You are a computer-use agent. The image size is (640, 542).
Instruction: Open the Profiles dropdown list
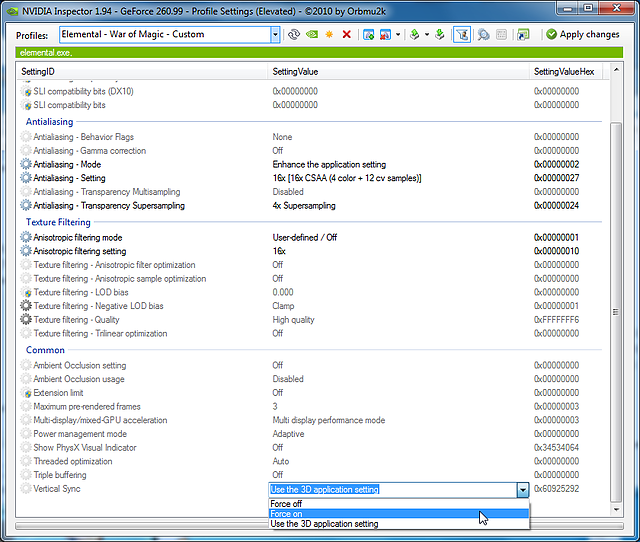pos(275,34)
